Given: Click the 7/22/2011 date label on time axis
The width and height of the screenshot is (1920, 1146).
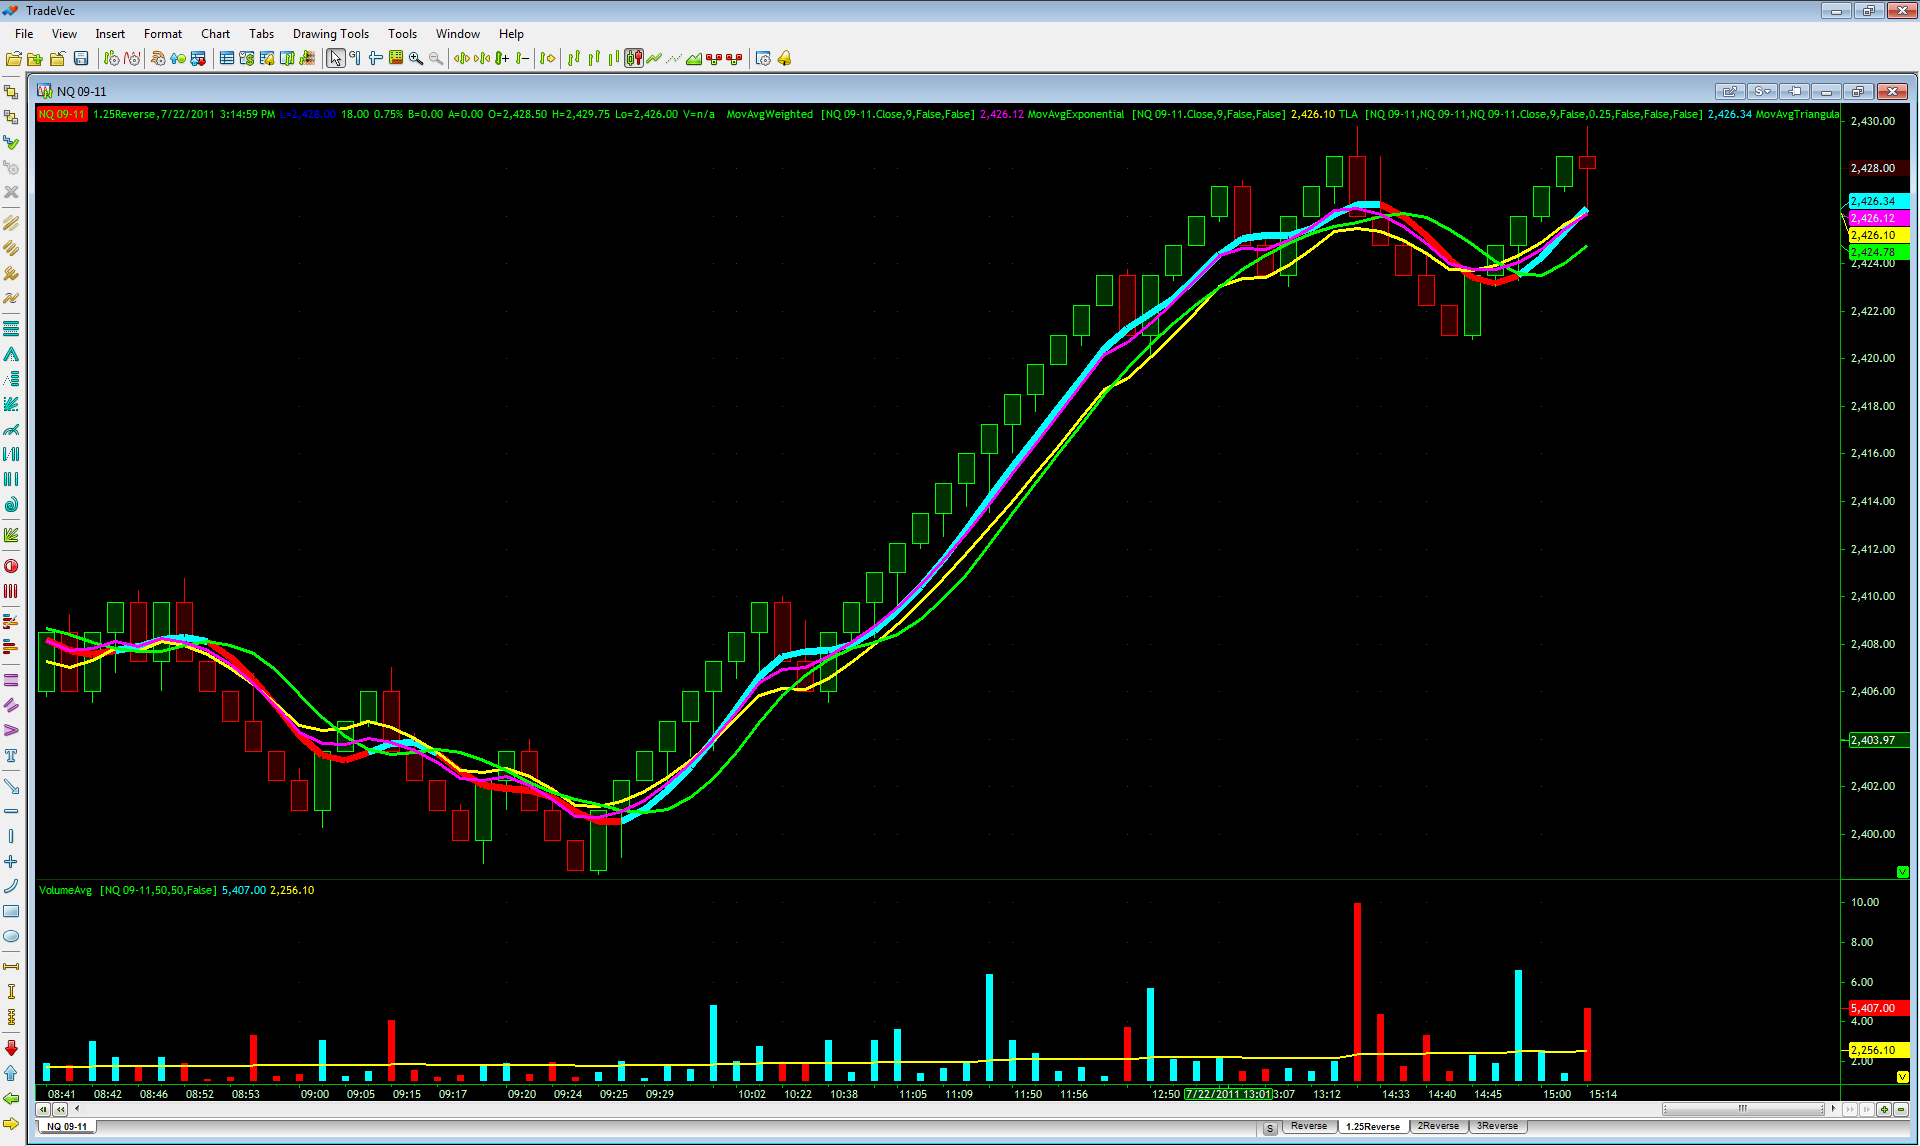Looking at the screenshot, I should (x=1228, y=1094).
